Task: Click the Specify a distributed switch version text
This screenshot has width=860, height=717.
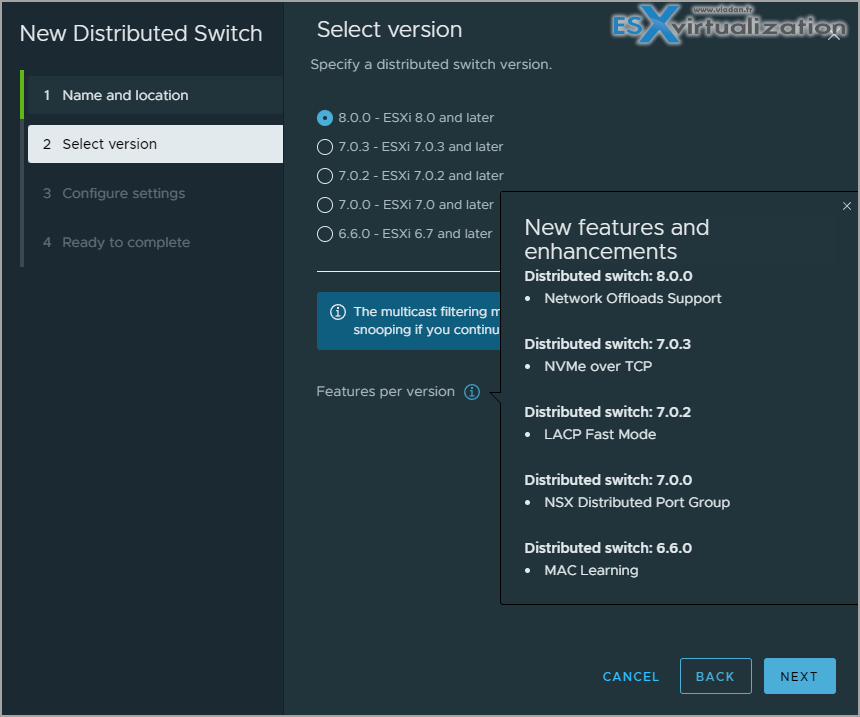Action: 431,65
